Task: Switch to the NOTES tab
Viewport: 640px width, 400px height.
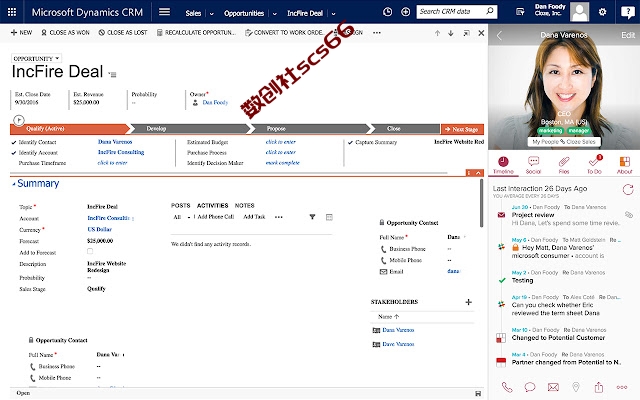Action: (x=244, y=206)
